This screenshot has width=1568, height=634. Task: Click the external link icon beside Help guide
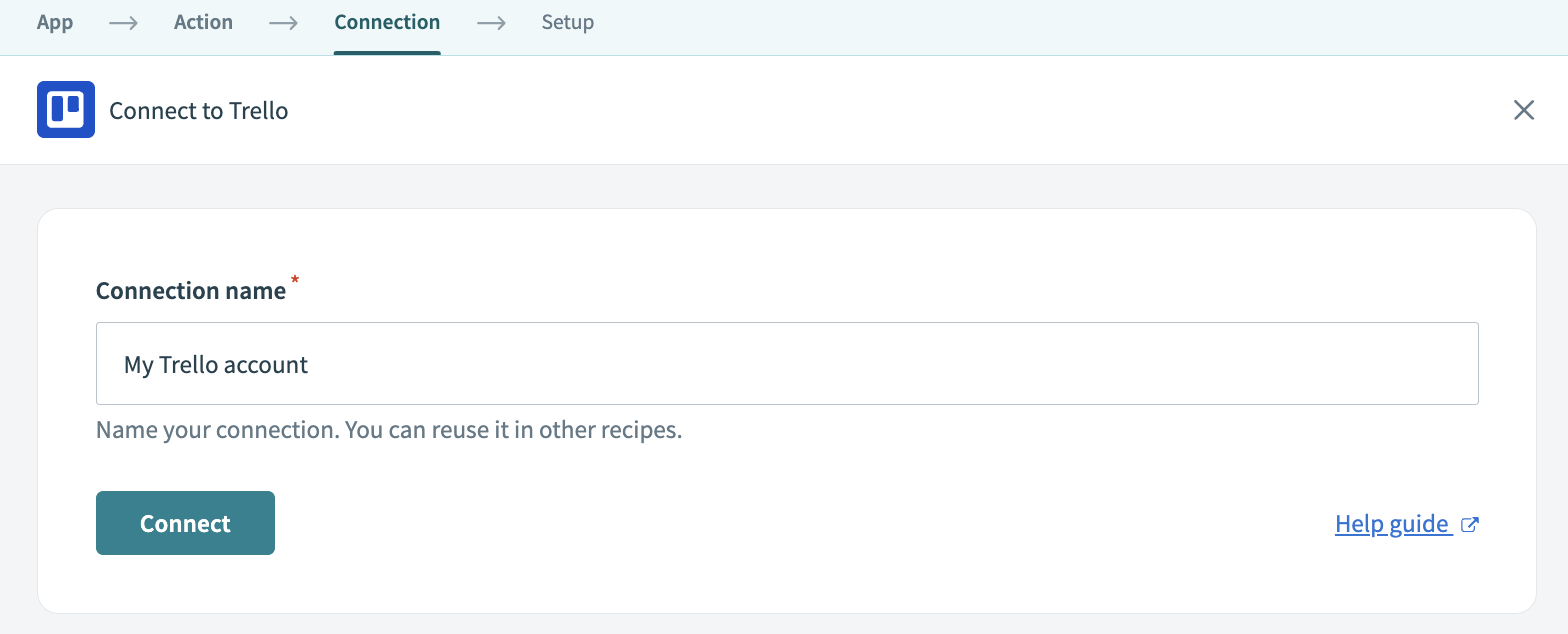pos(1470,523)
